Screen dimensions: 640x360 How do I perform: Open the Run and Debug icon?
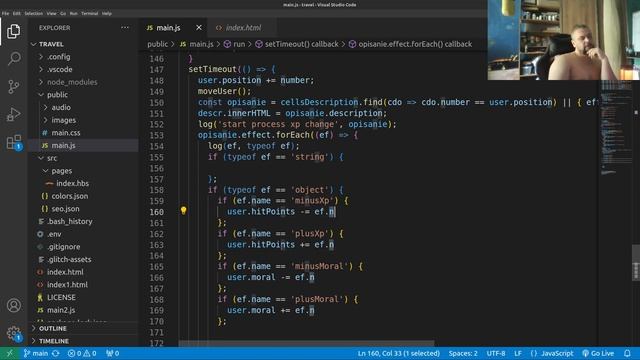tap(13, 114)
